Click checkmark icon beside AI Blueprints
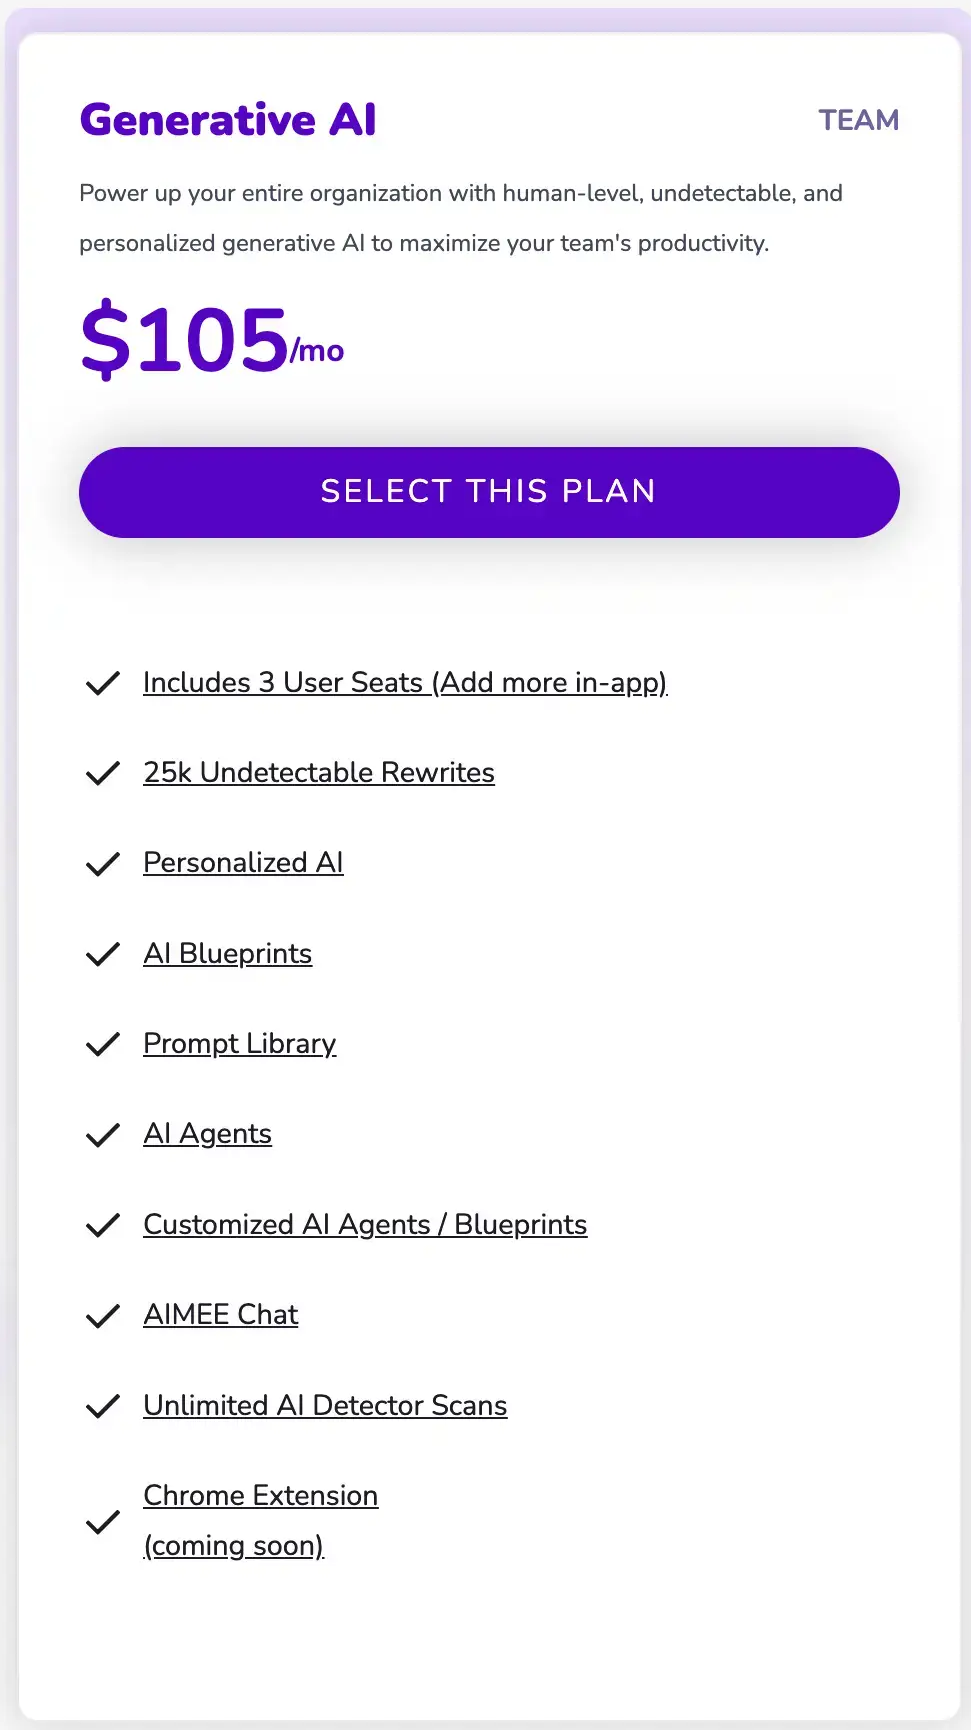Image resolution: width=971 pixels, height=1730 pixels. pos(103,954)
